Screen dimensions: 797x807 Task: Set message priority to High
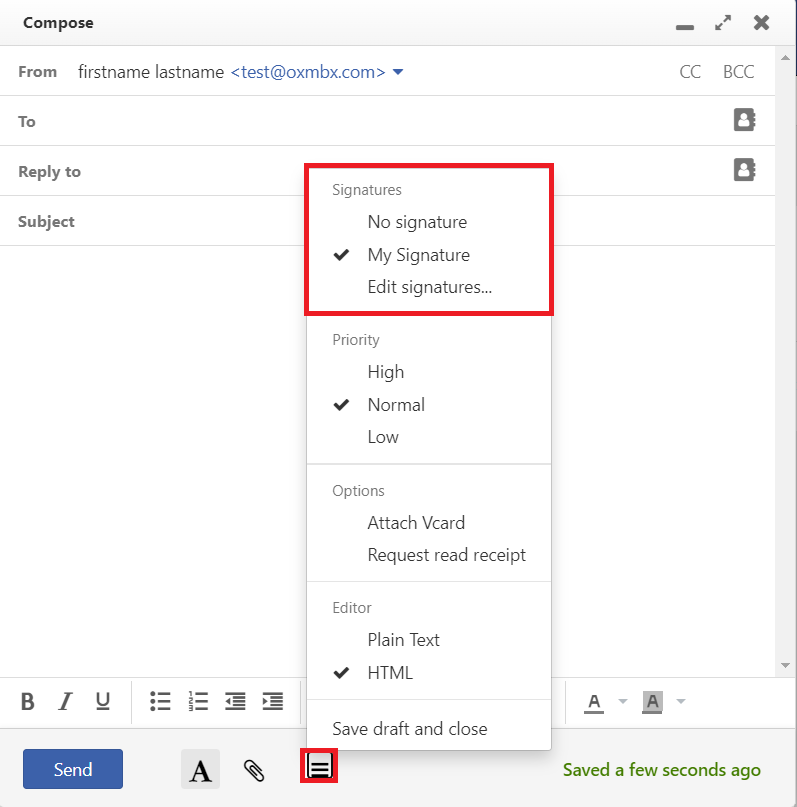click(385, 372)
